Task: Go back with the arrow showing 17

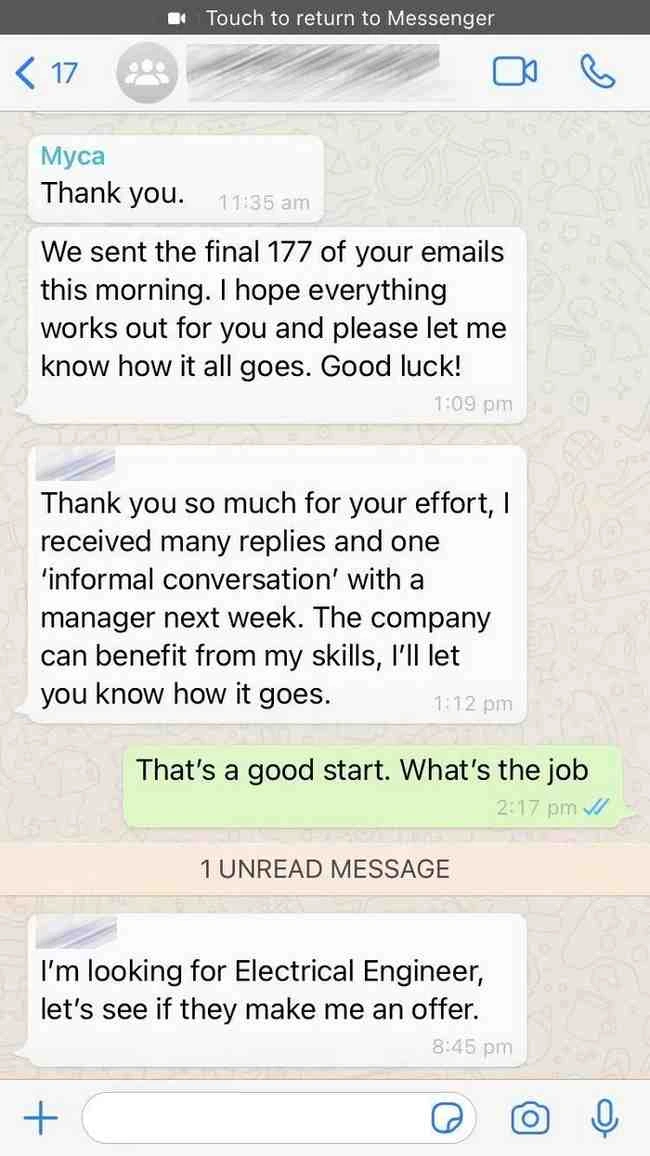Action: [46, 73]
